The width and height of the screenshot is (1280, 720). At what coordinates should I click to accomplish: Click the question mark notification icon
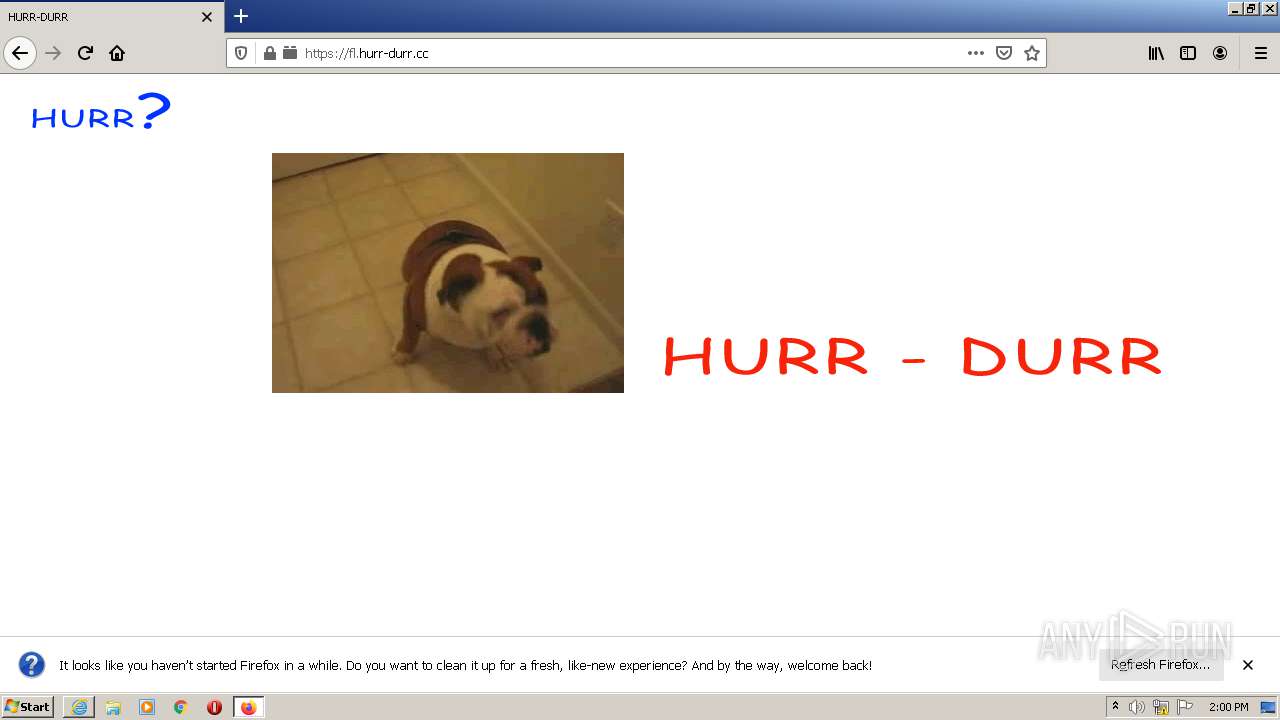tap(32, 665)
